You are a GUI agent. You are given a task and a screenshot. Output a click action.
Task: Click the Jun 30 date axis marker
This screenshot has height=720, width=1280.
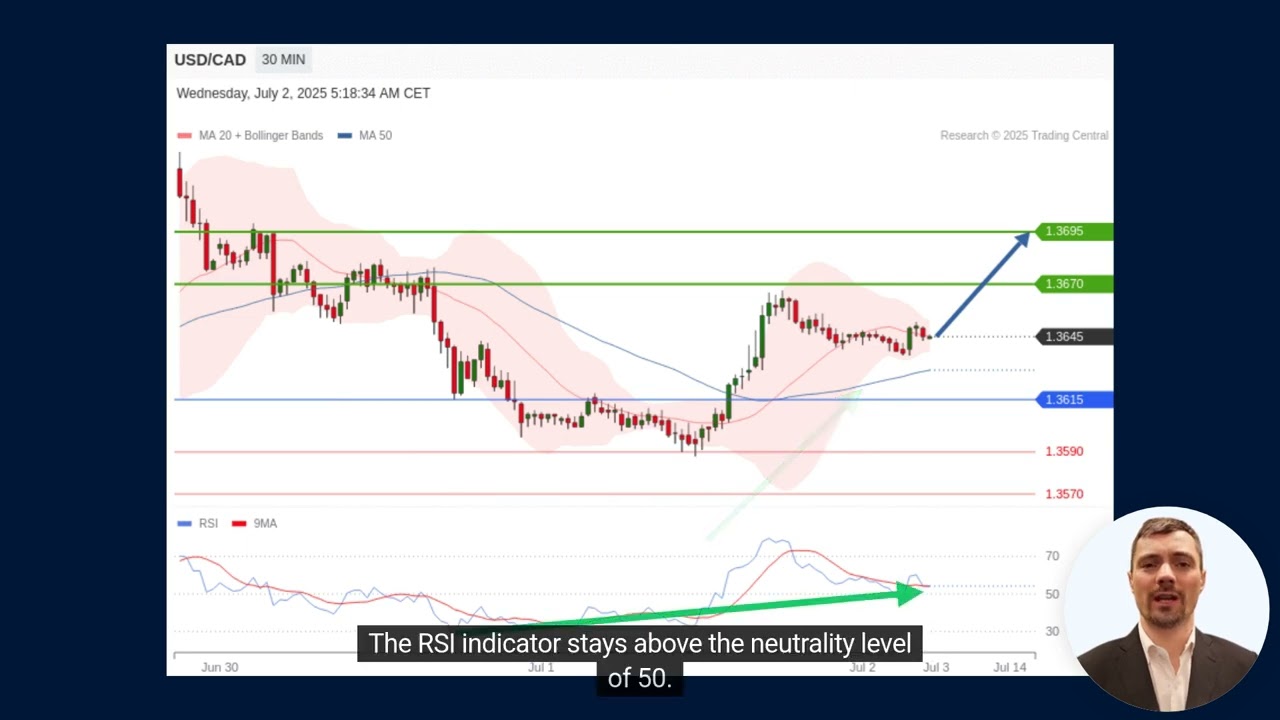[x=219, y=667]
